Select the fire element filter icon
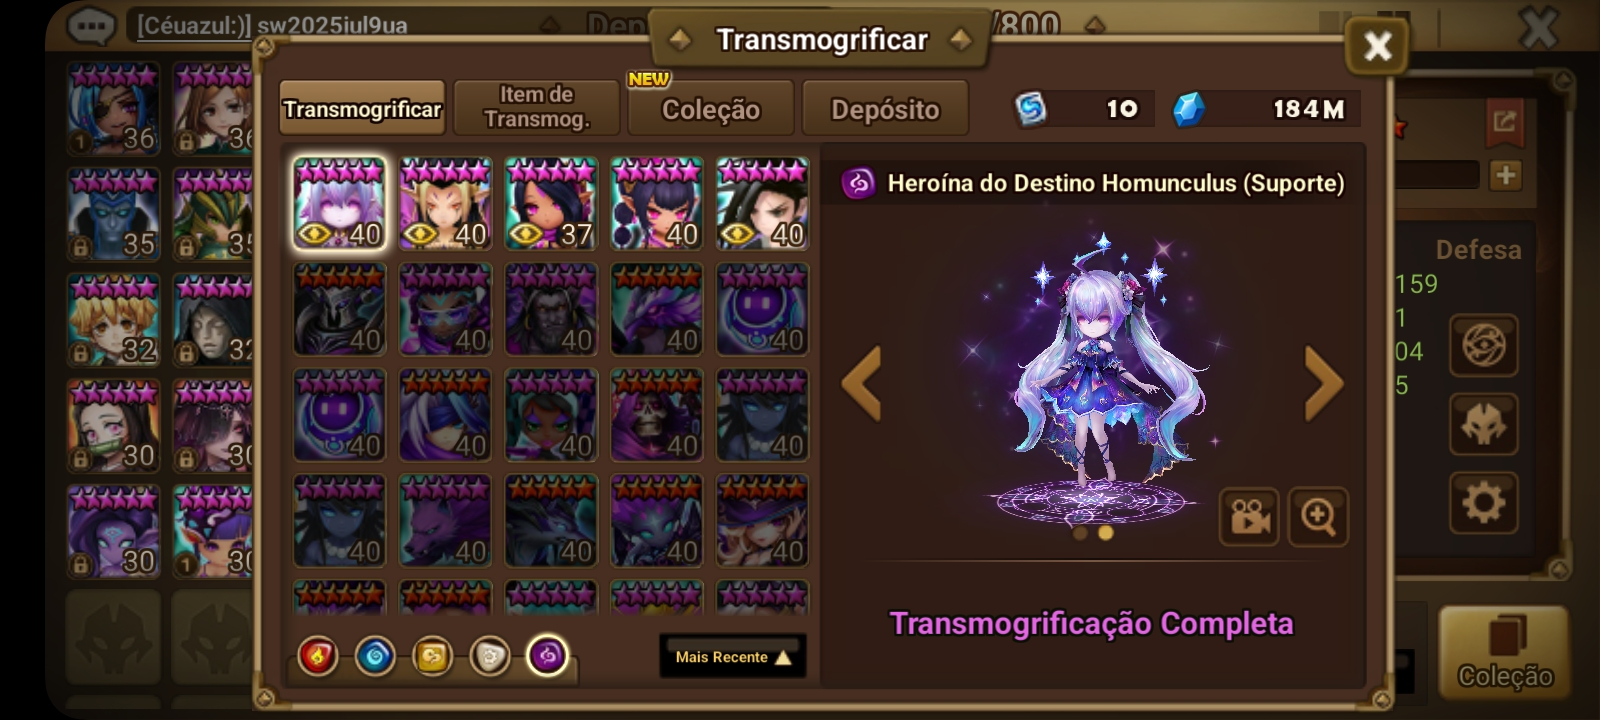This screenshot has width=1600, height=720. pyautogui.click(x=318, y=657)
